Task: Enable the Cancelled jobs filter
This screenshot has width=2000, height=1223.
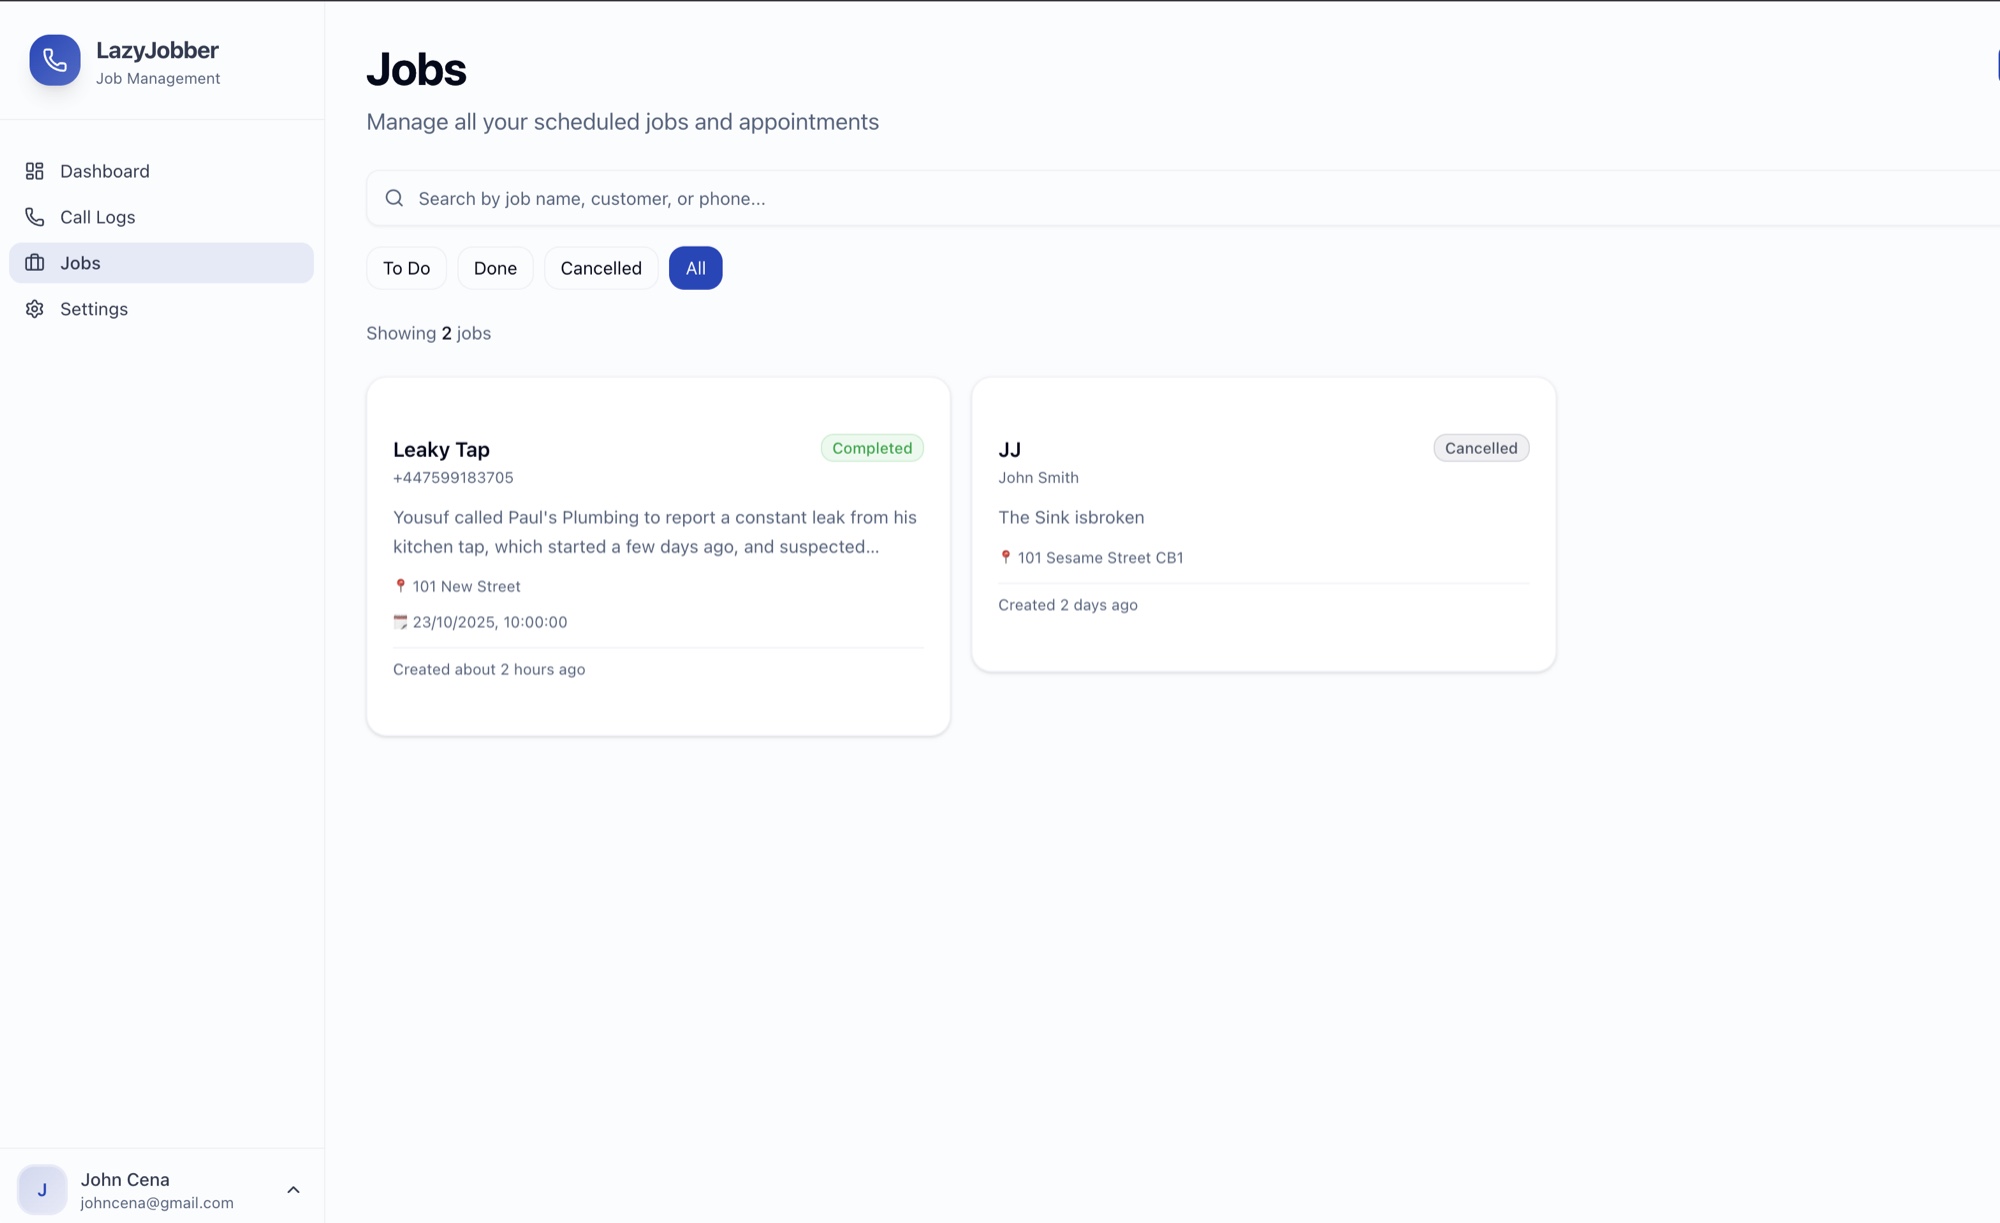Action: click(x=600, y=267)
